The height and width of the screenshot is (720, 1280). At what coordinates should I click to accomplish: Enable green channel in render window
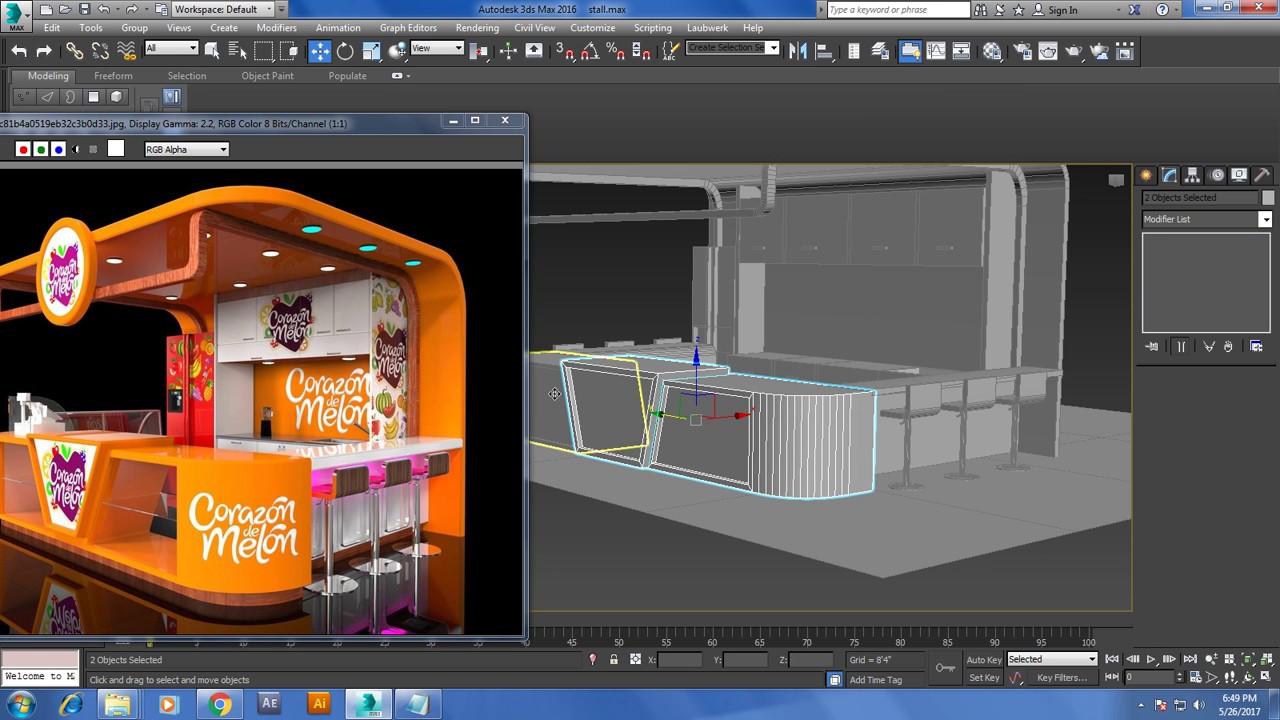[41, 149]
